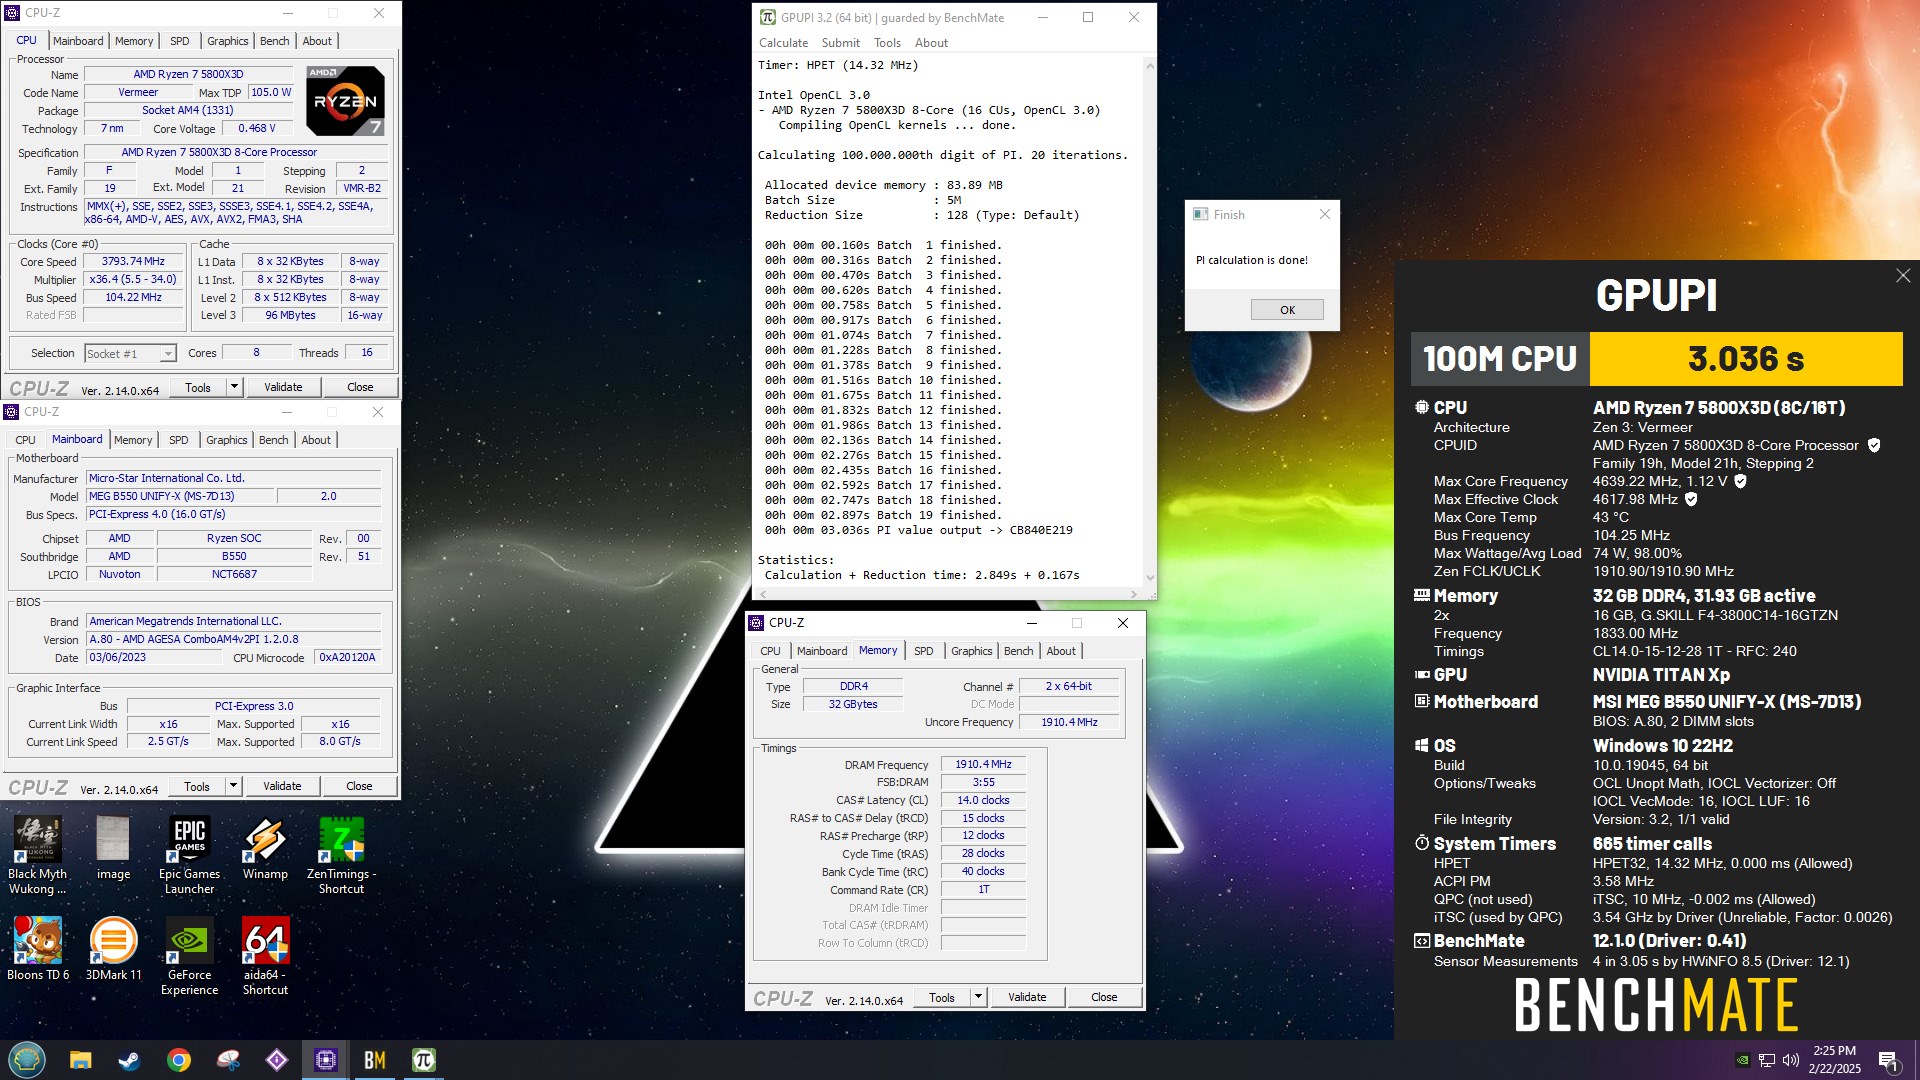Click the DRAM Frequency value field
This screenshot has width=1920, height=1080.
(983, 765)
